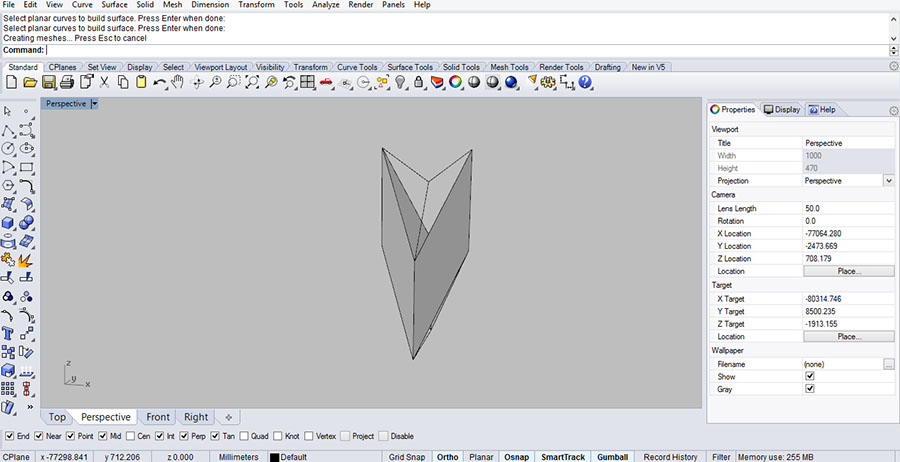Click the Boolean Union spheres icon
The image size is (900, 462).
[26, 223]
